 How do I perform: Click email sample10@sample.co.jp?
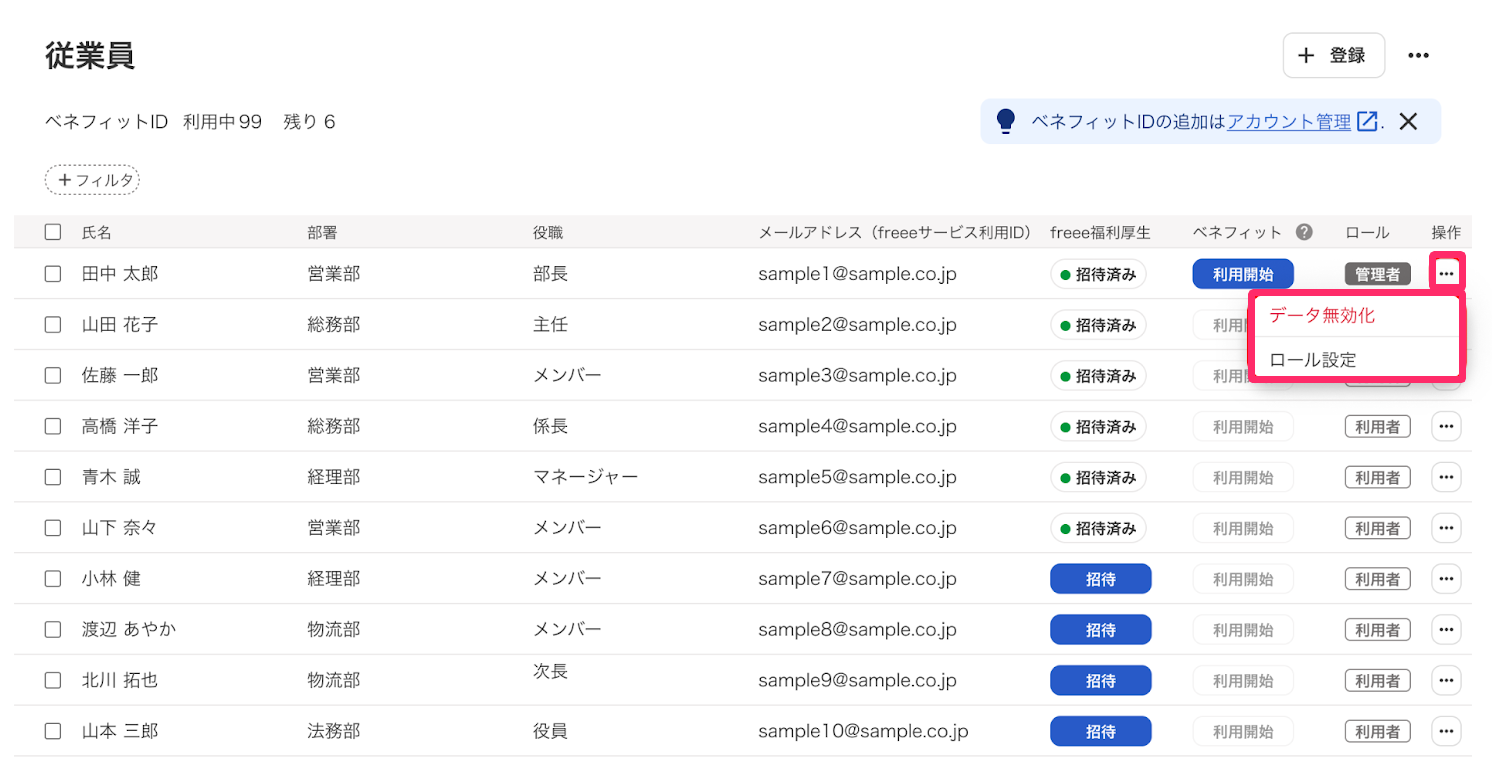pyautogui.click(x=863, y=732)
